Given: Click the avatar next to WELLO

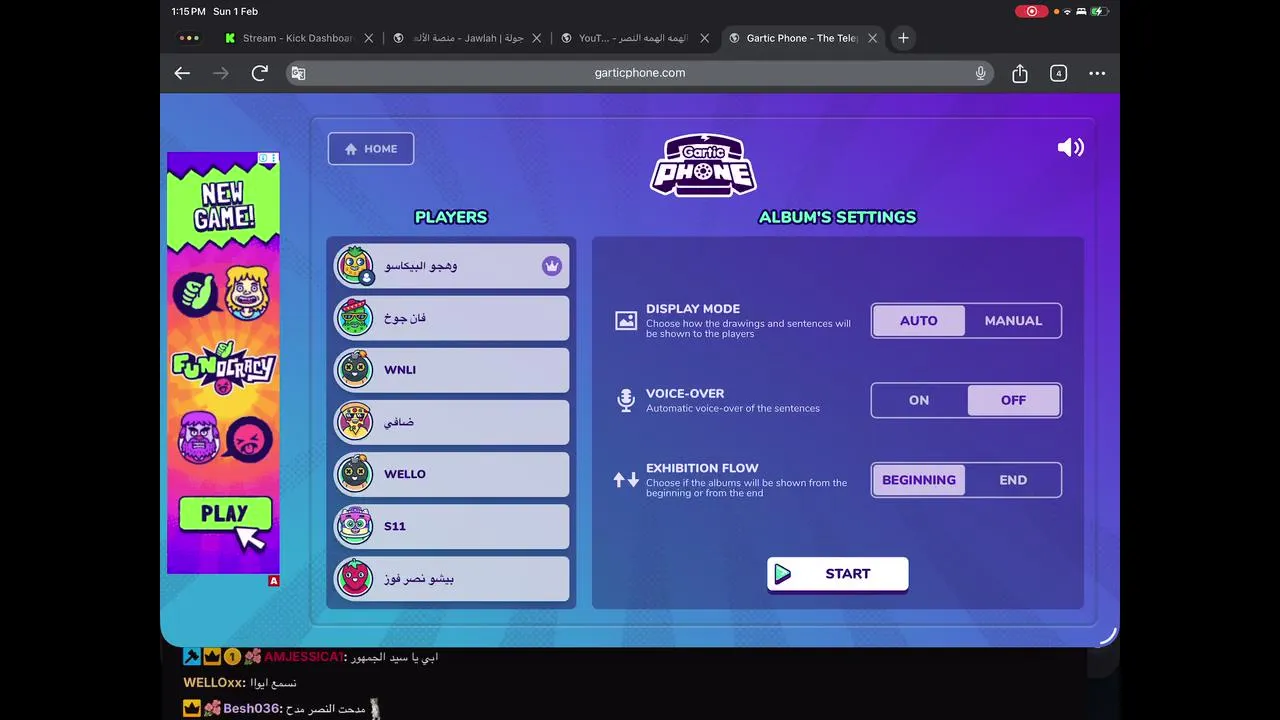Looking at the screenshot, I should (354, 474).
